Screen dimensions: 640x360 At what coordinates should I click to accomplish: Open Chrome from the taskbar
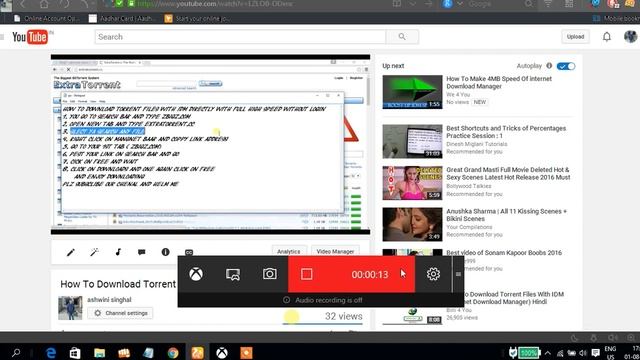coord(173,353)
